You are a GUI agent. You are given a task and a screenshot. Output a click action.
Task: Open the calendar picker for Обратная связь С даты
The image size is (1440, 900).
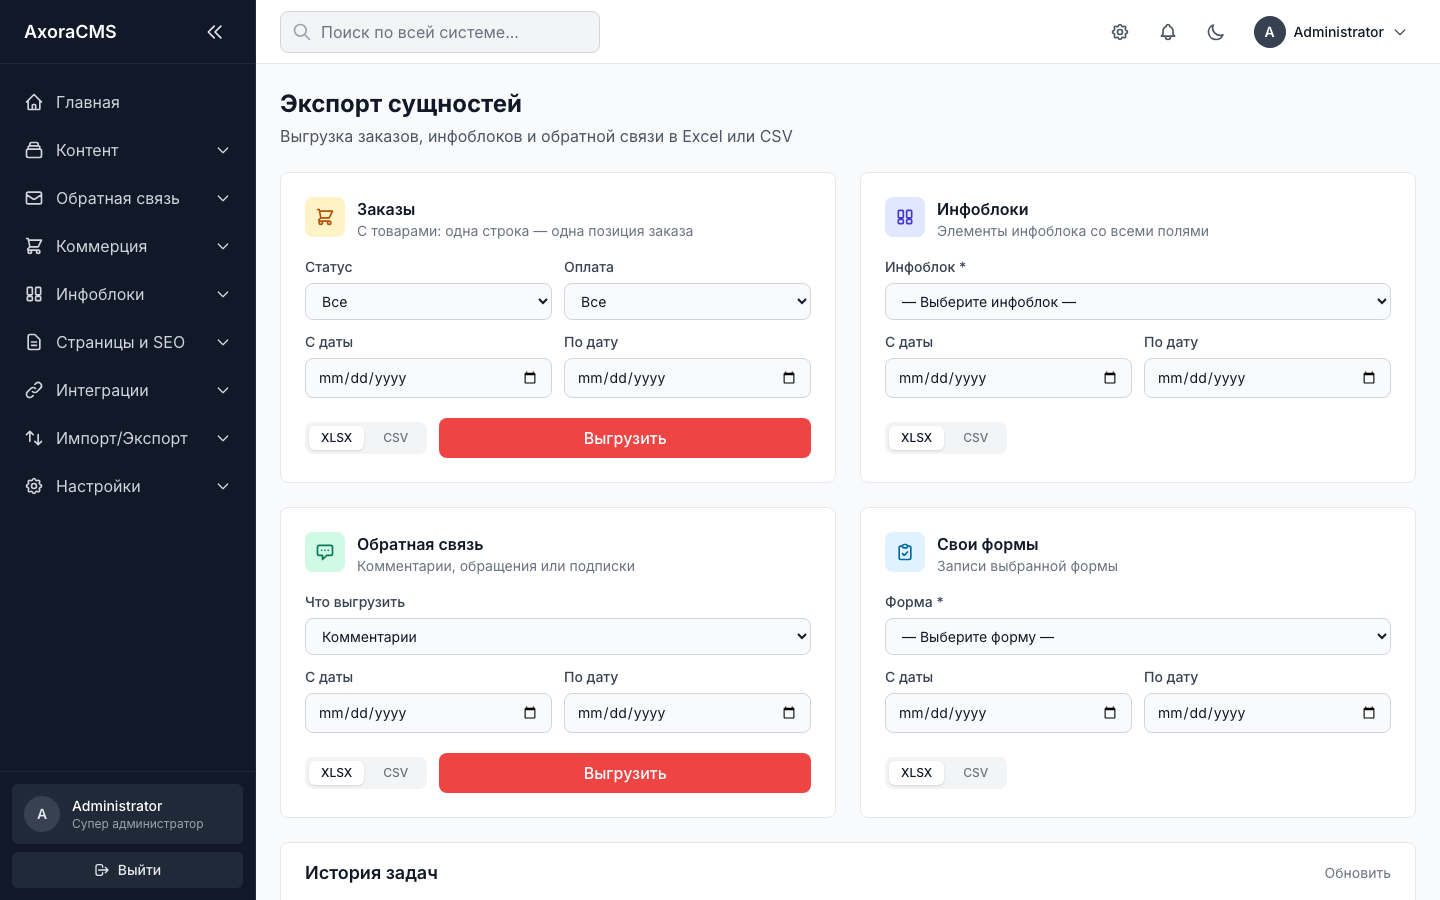click(x=530, y=713)
